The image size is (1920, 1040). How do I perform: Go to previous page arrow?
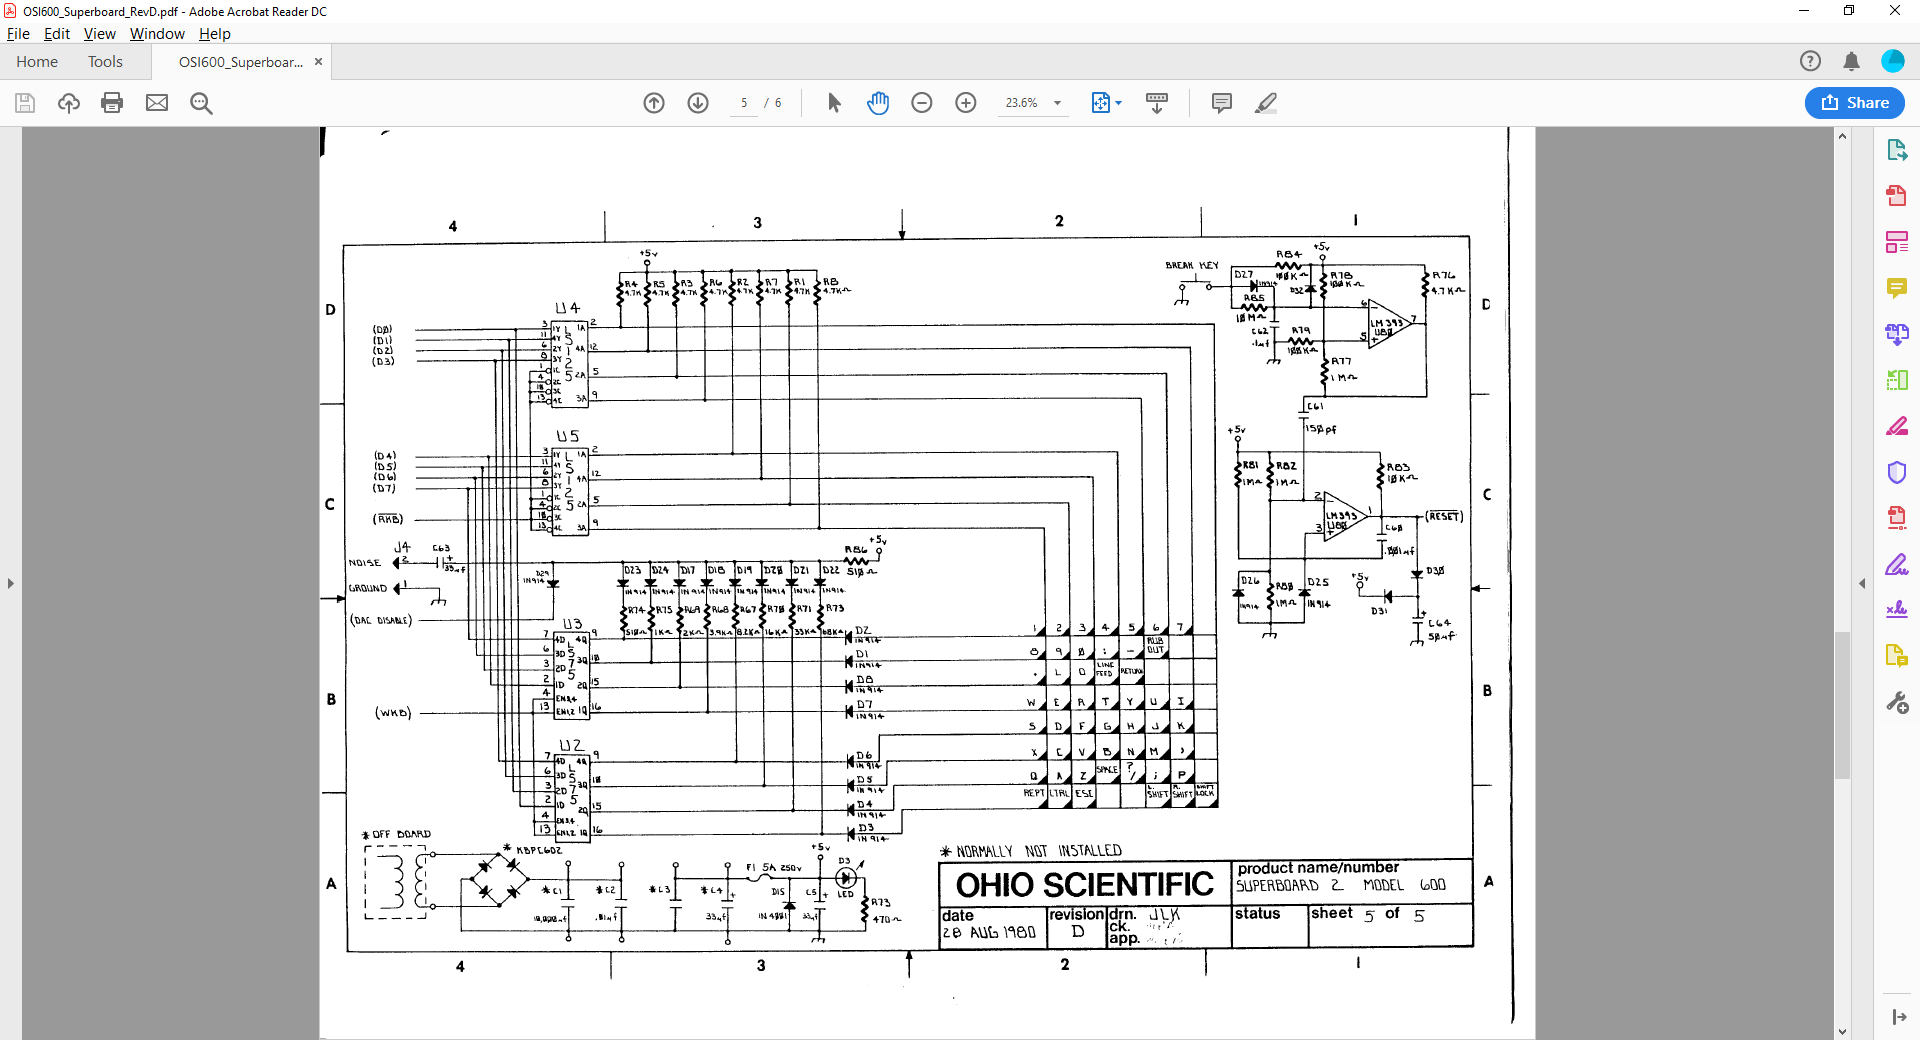pyautogui.click(x=654, y=103)
